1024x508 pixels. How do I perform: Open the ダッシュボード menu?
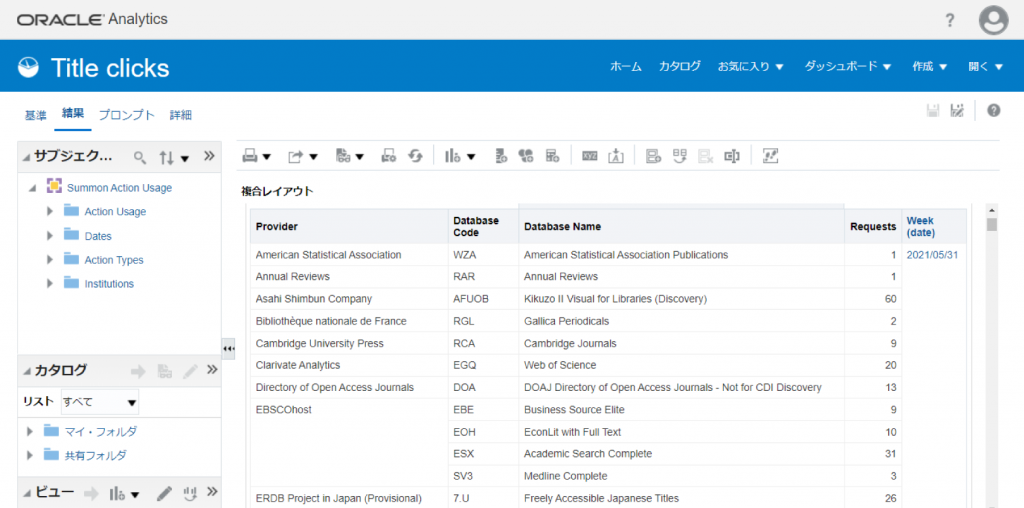tap(848, 67)
